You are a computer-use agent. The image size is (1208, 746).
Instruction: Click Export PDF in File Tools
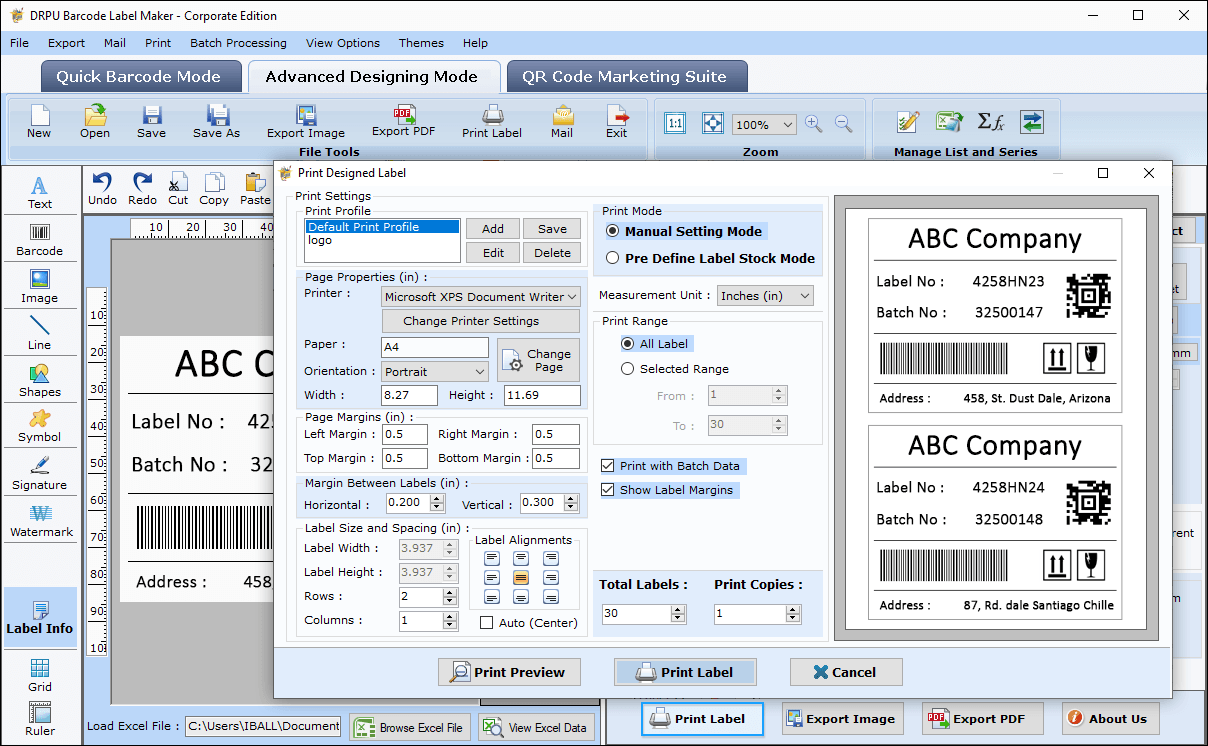(x=404, y=121)
